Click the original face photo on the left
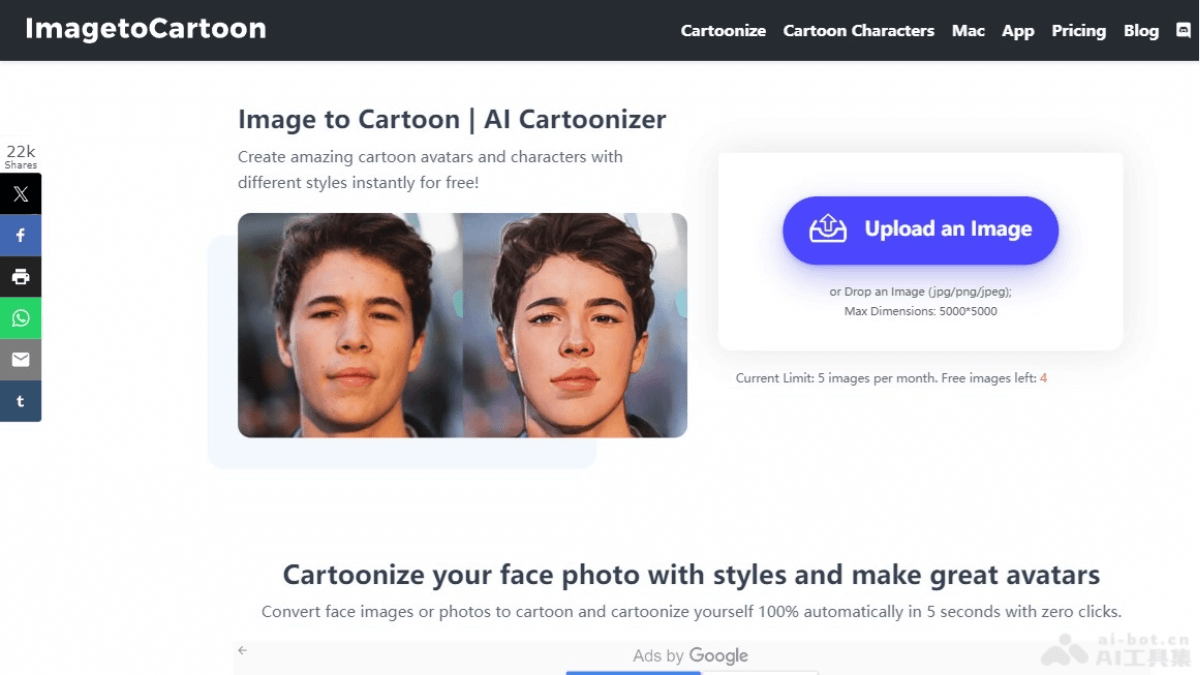The image size is (1200, 675). coord(350,325)
